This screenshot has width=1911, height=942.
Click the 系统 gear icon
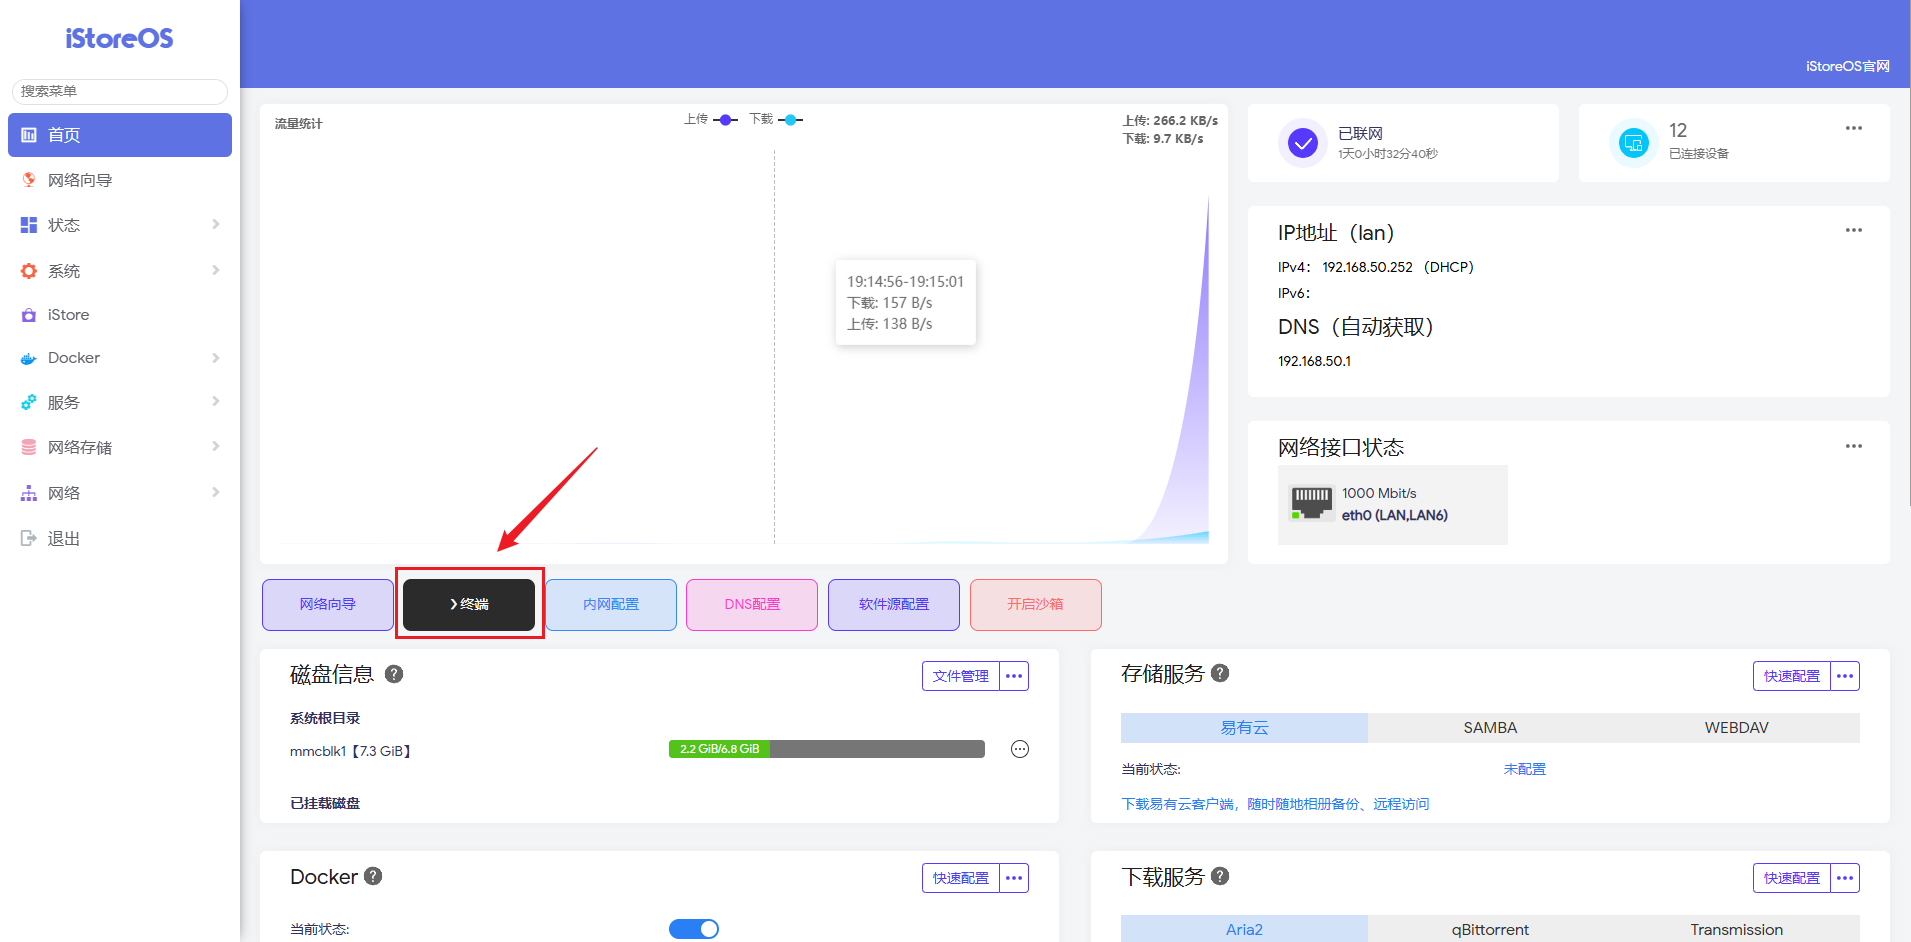[x=29, y=271]
